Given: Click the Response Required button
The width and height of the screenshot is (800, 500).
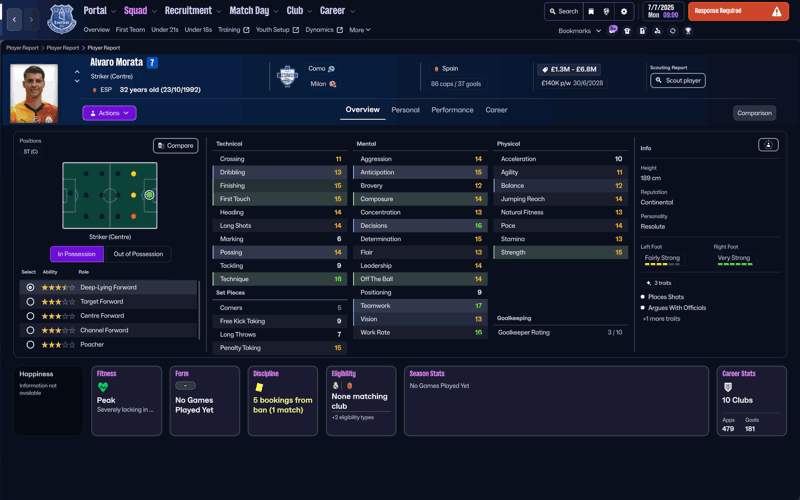Looking at the screenshot, I should 738,11.
